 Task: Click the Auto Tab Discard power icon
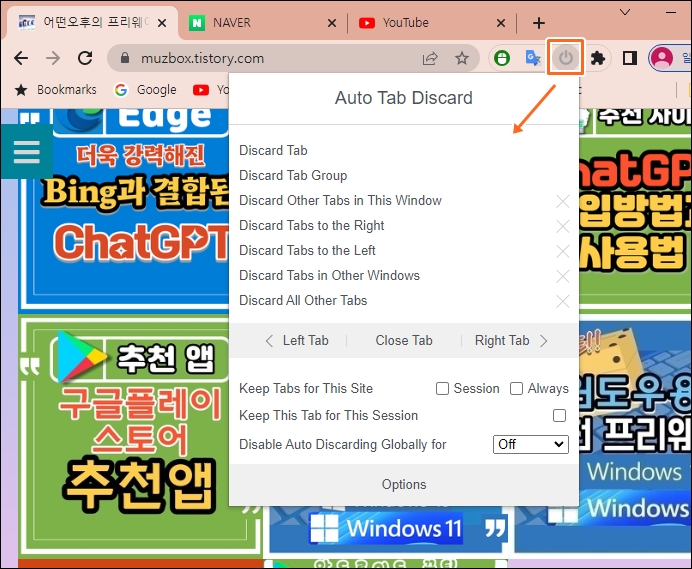pyautogui.click(x=566, y=58)
